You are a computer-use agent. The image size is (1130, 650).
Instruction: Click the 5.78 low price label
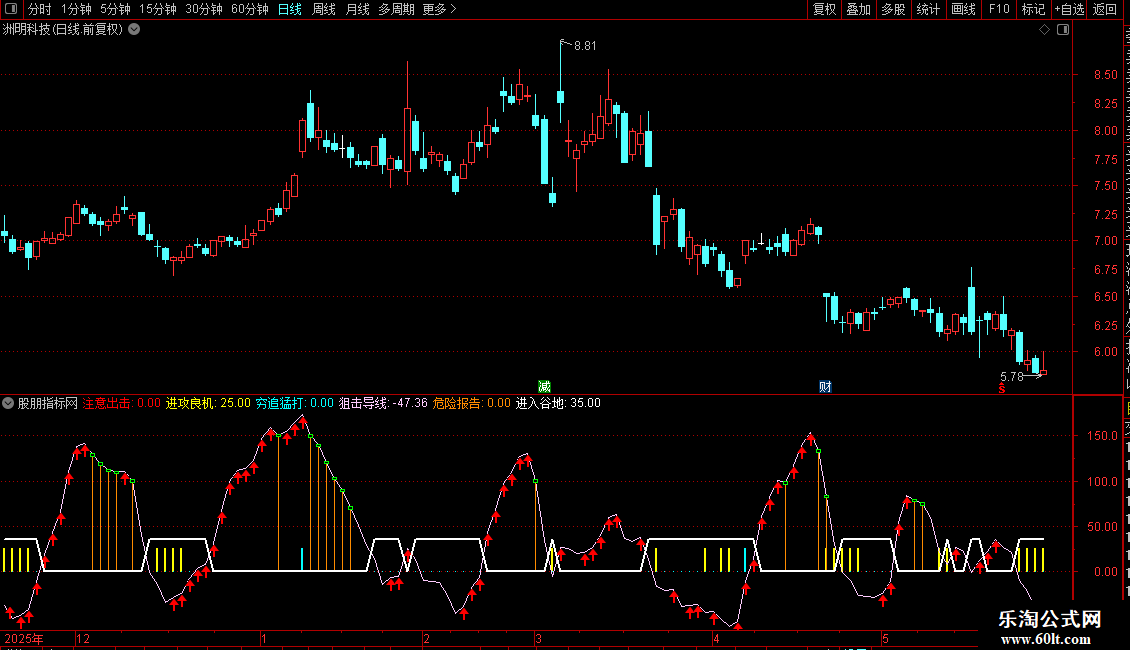[1012, 377]
